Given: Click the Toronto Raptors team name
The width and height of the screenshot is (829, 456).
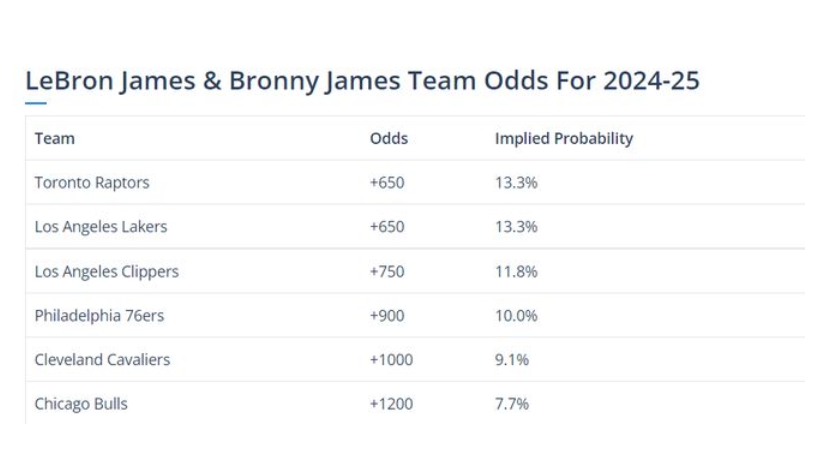Looking at the screenshot, I should 92,183.
